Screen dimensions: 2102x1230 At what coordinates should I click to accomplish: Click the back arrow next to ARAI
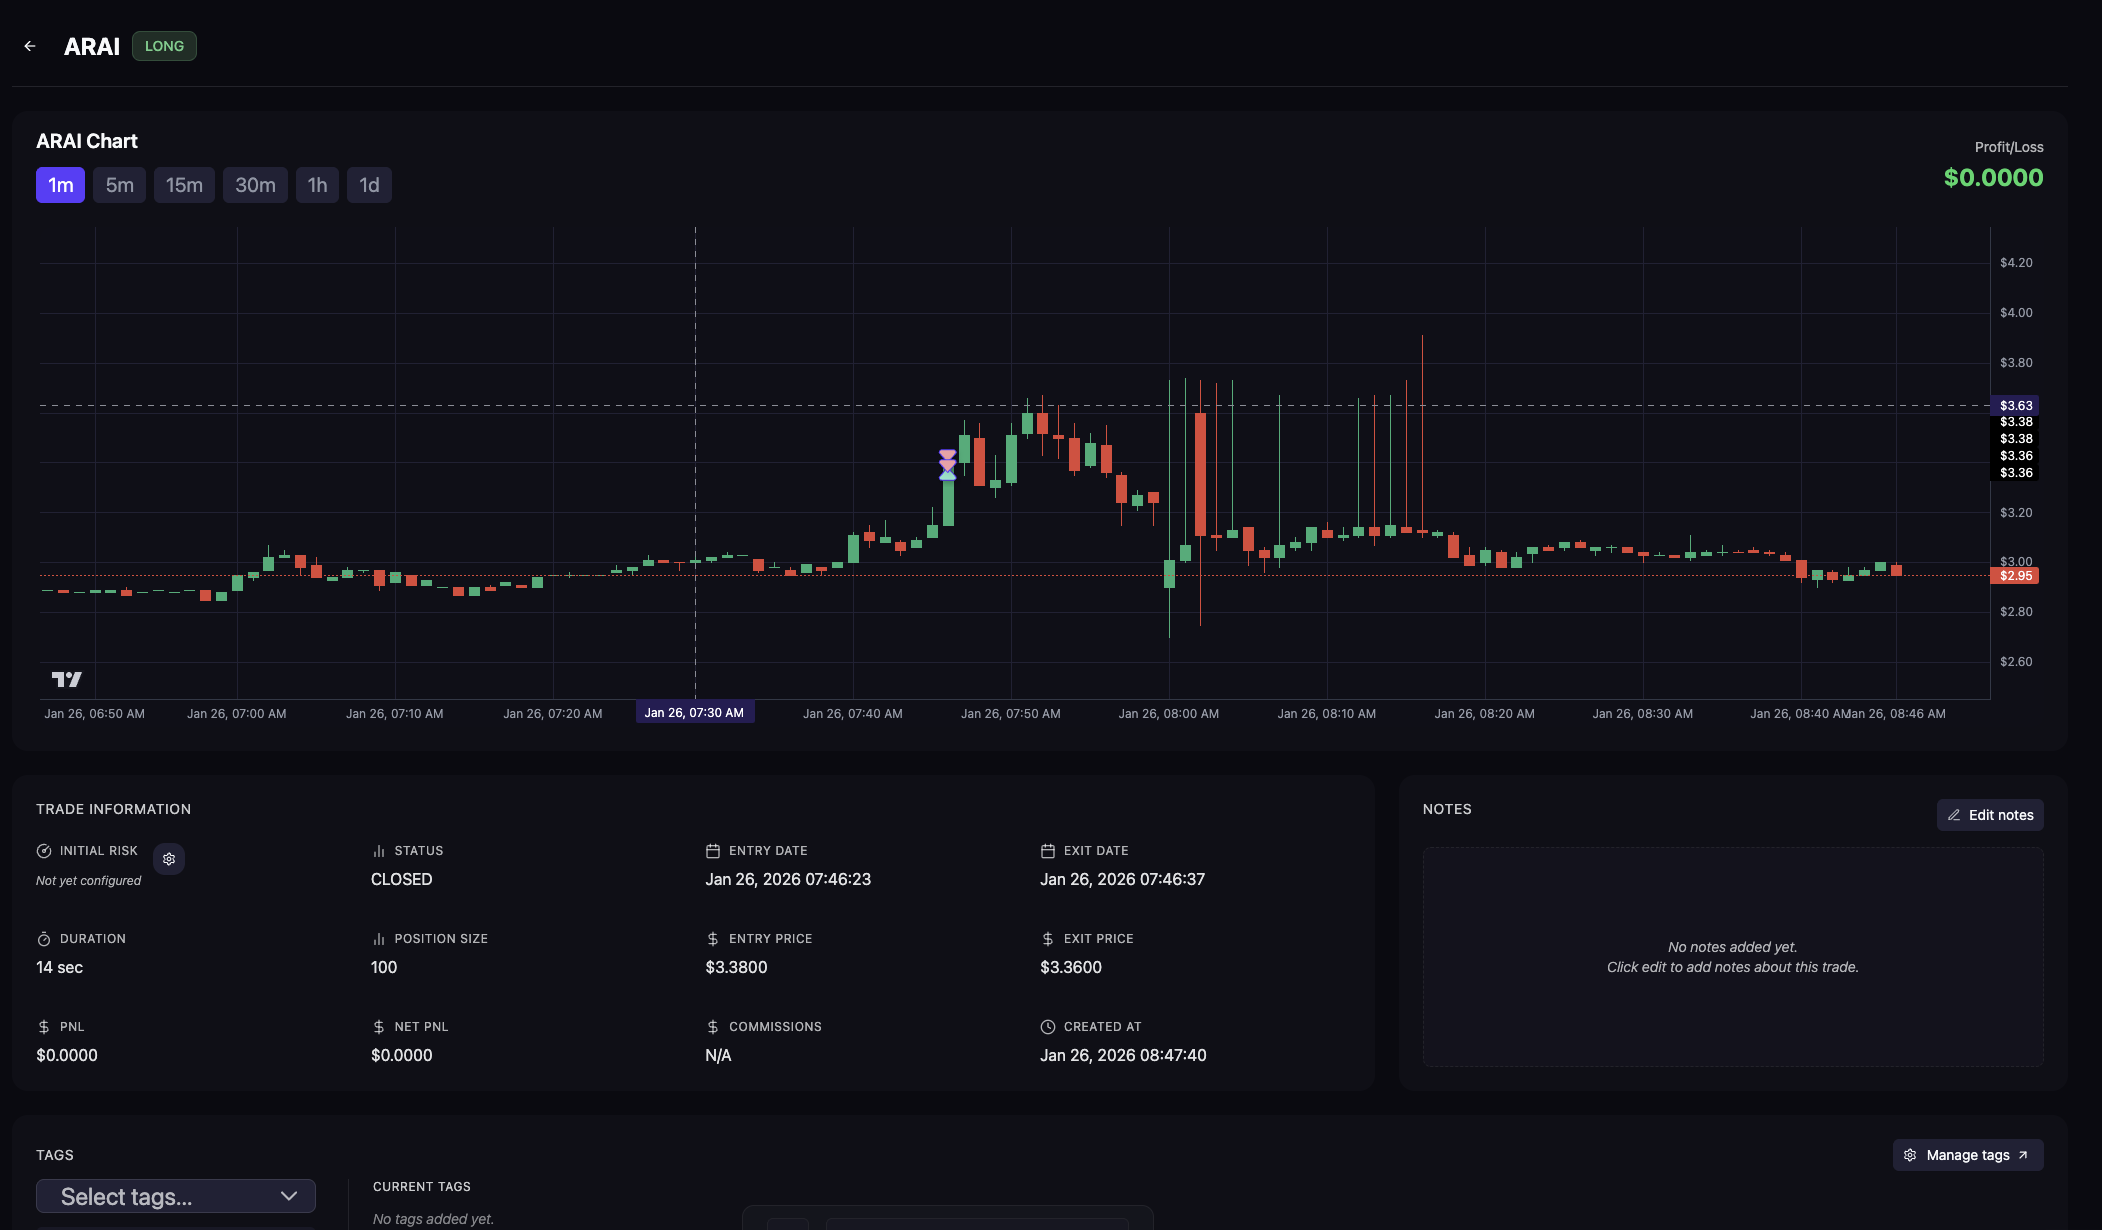point(30,46)
